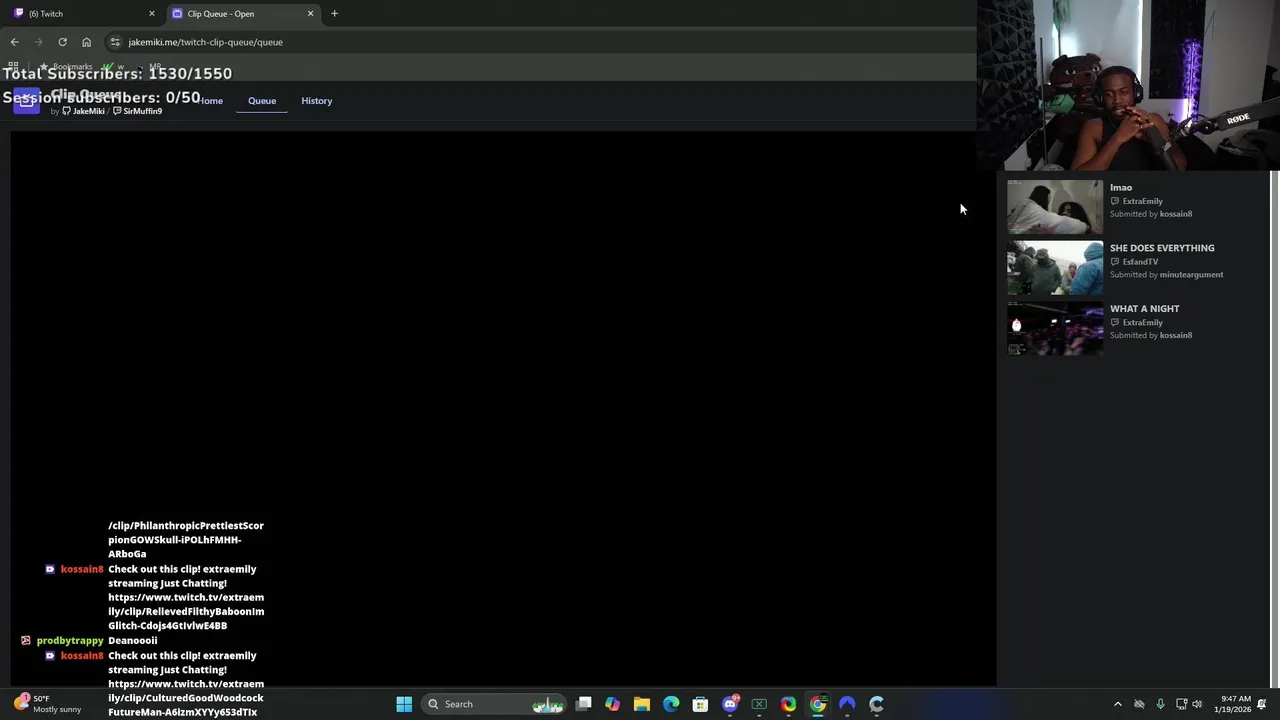Switch to the (6) Twitch browser tab

coord(83,14)
